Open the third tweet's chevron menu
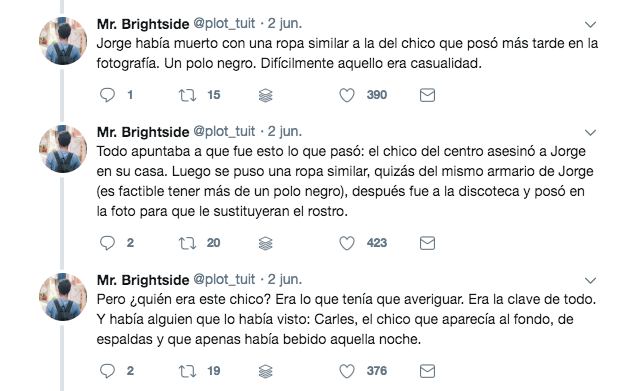638x391 pixels. point(590,280)
